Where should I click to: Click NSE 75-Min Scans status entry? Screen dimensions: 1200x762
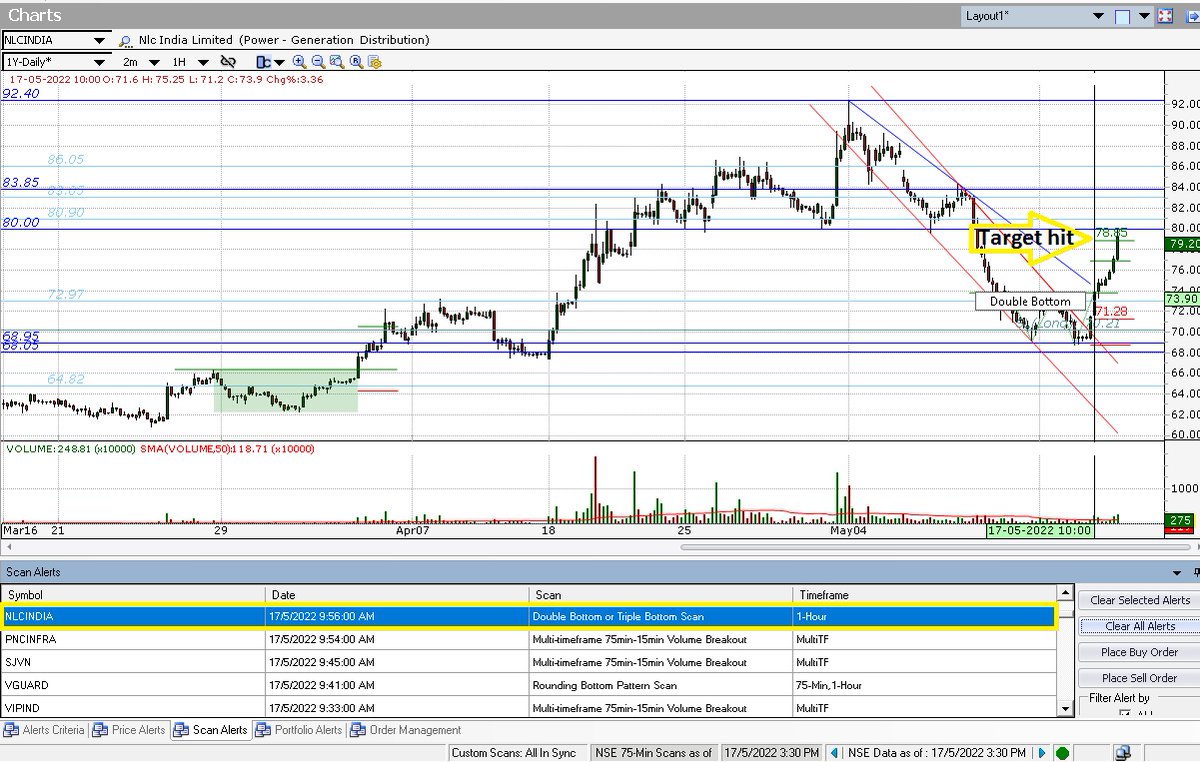(x=654, y=753)
